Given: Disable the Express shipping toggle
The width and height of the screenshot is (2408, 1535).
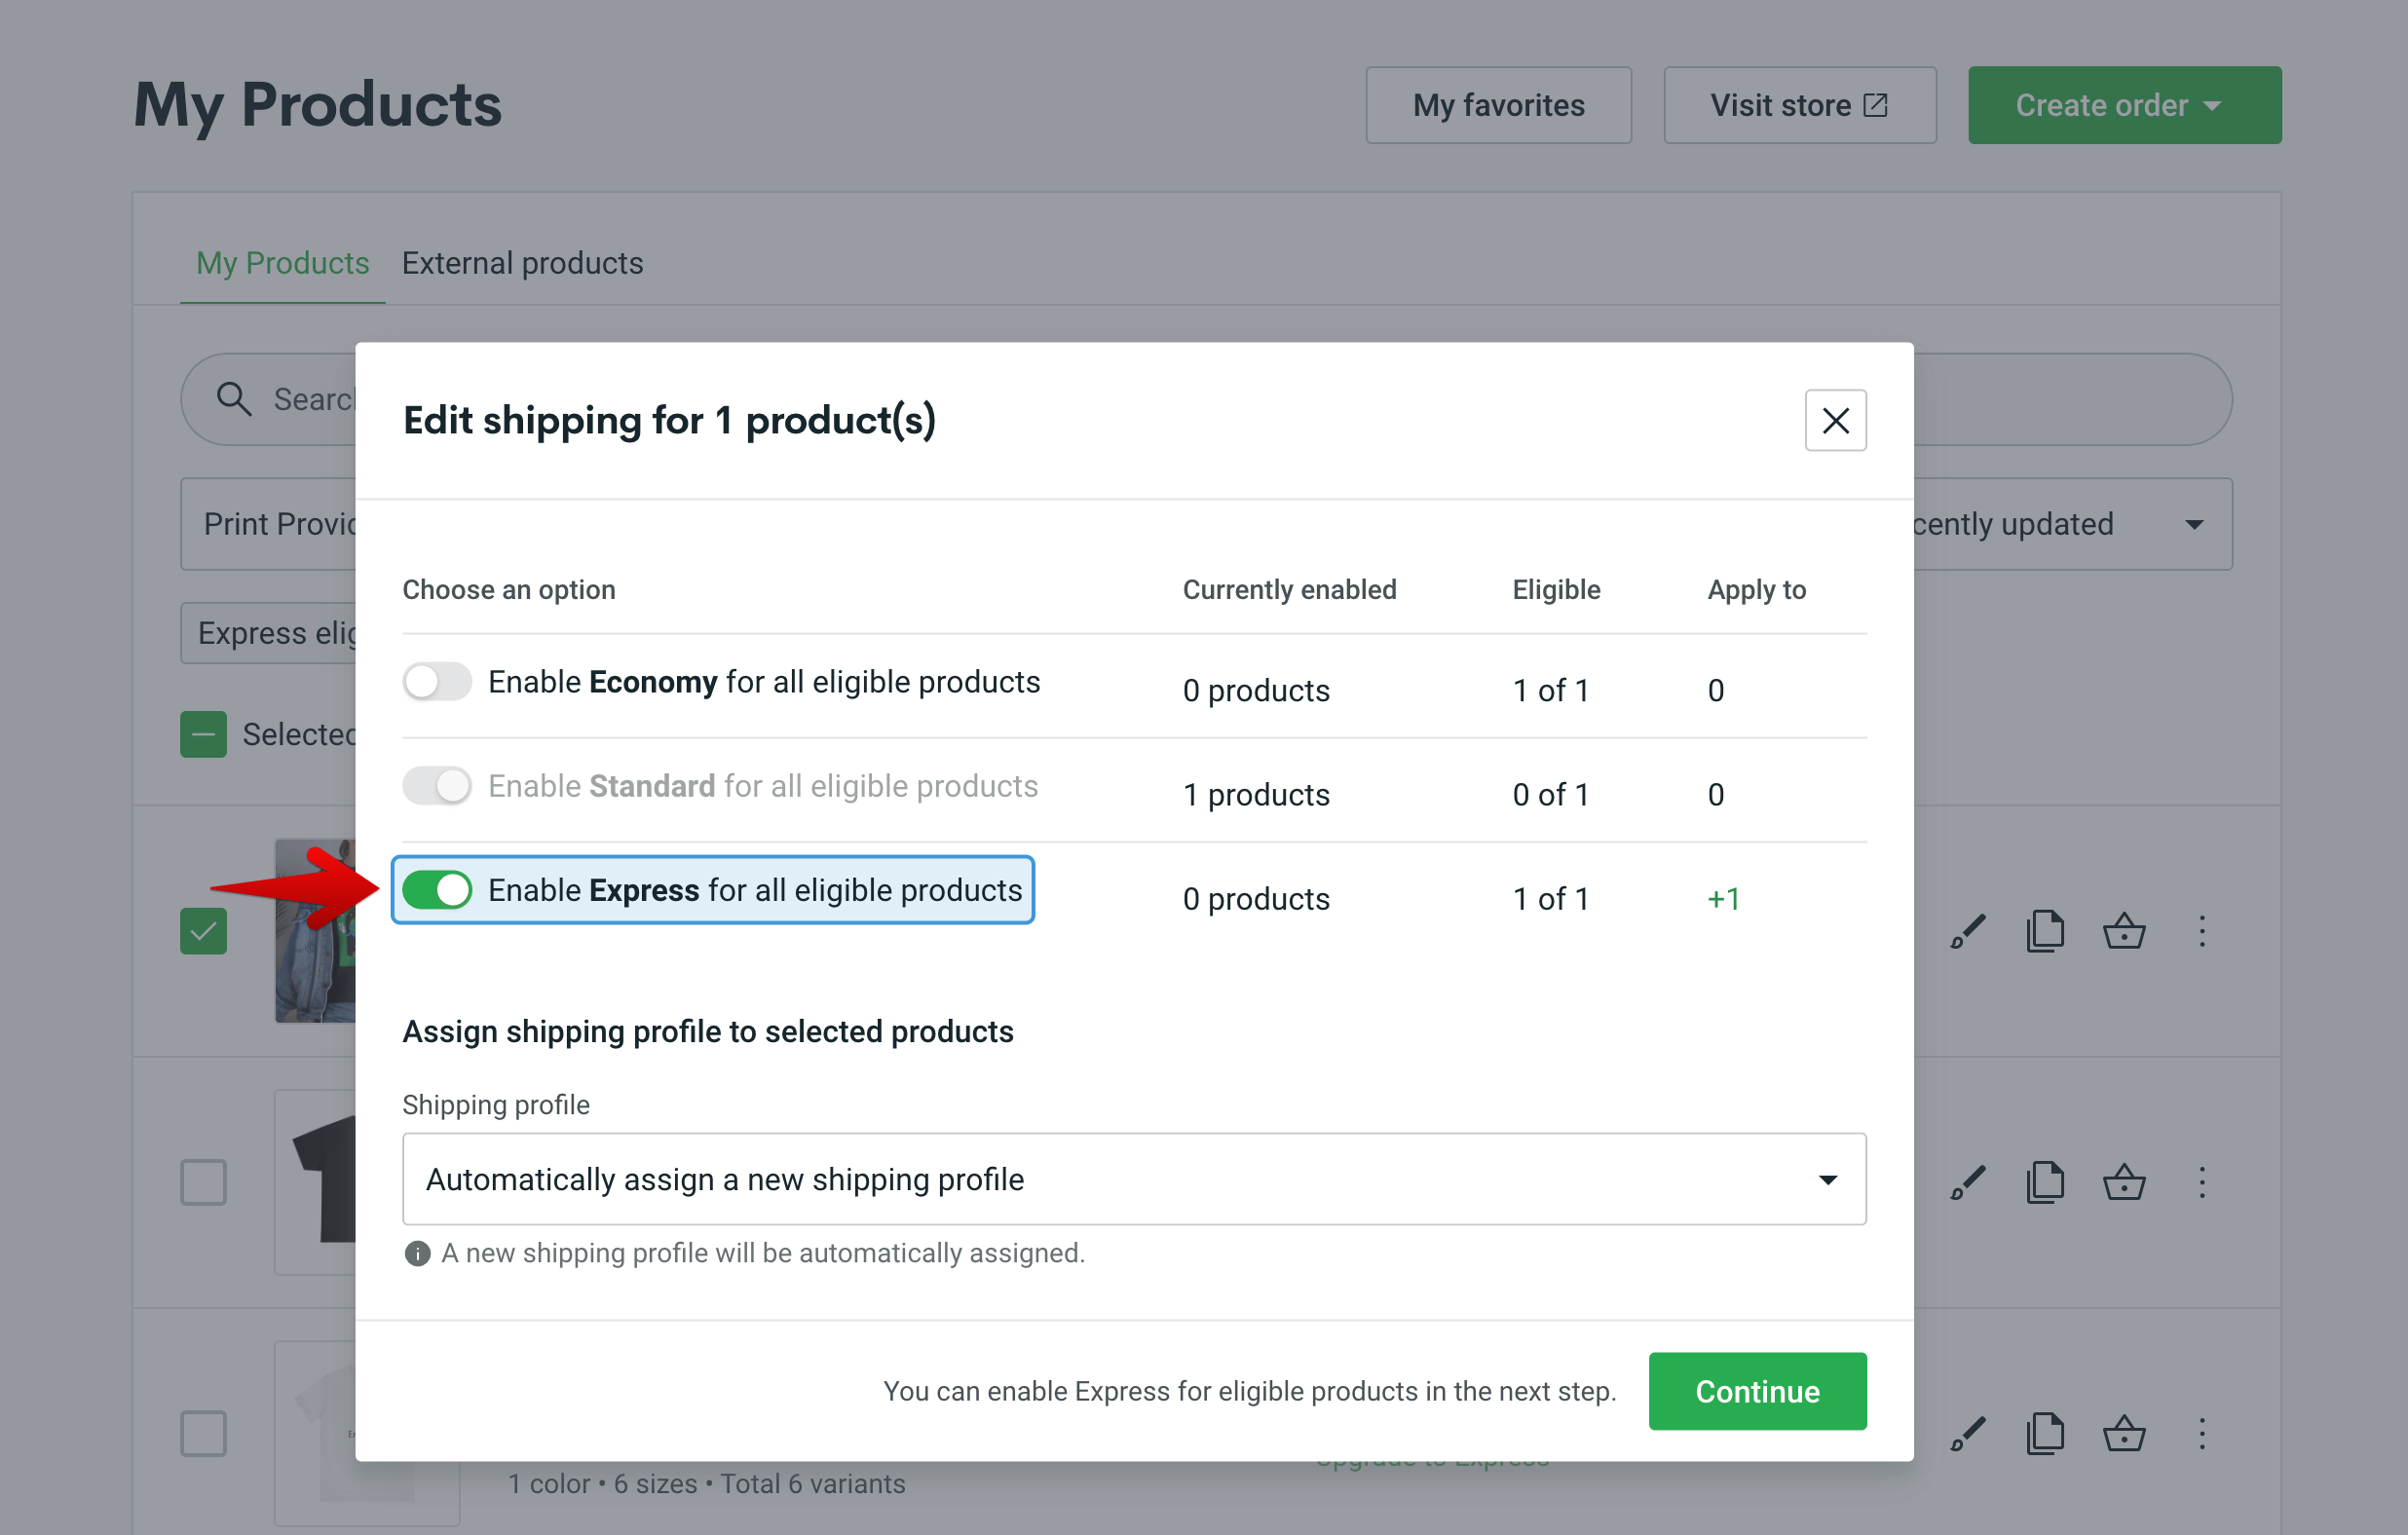Looking at the screenshot, I should click(x=437, y=889).
